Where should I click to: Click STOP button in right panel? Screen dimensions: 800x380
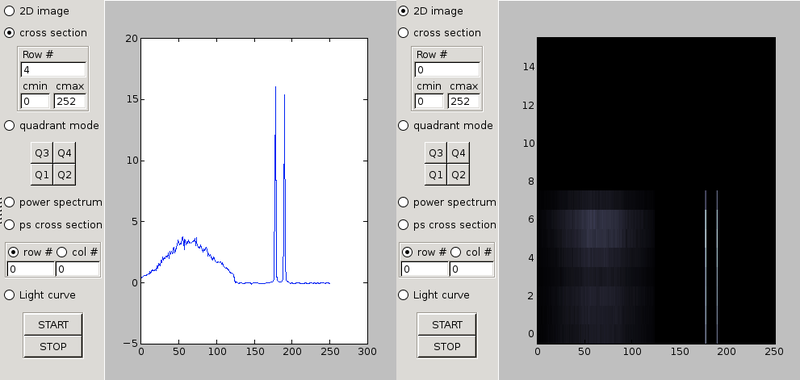click(447, 347)
